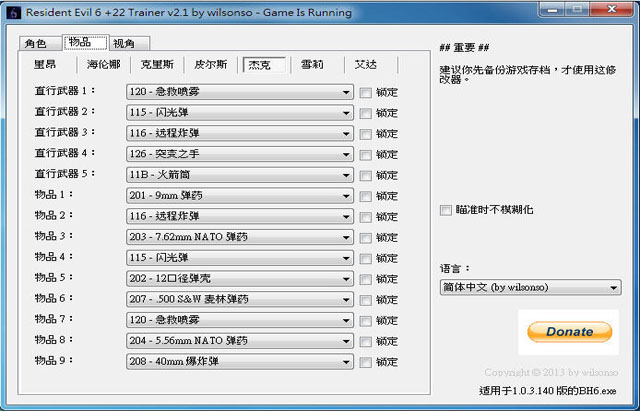Screen dimensions: 640x411
Task: Choose the 海伦娜 character tab
Action: pos(104,64)
